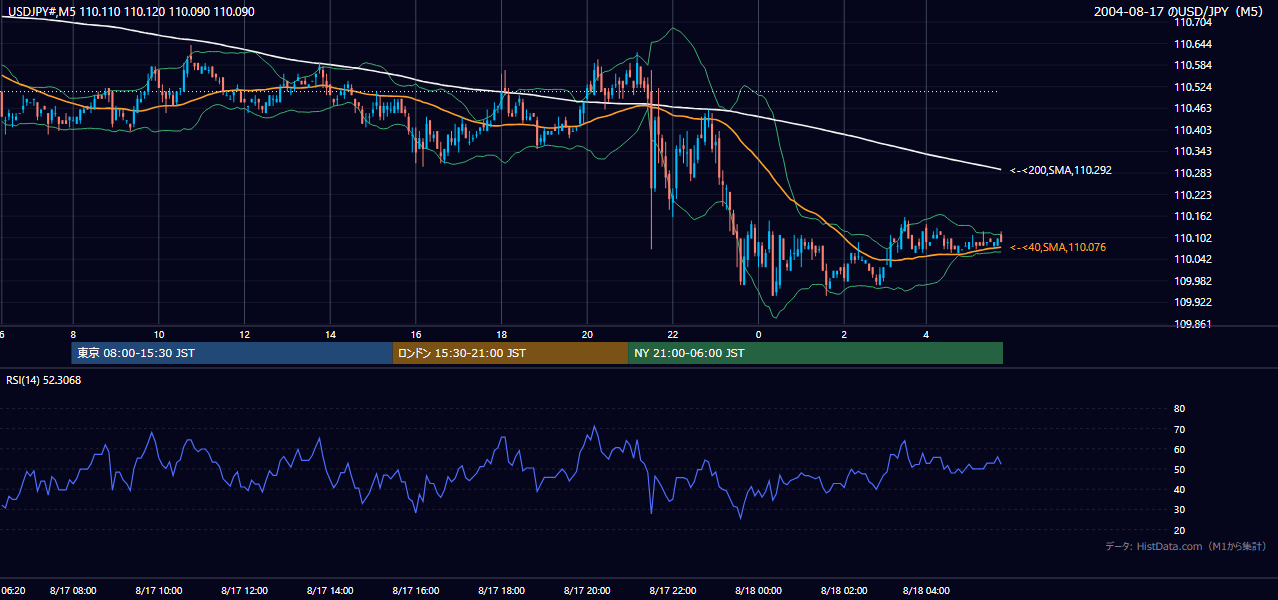
Task: Click price level 110.162 on axis
Action: pyautogui.click(x=1194, y=216)
